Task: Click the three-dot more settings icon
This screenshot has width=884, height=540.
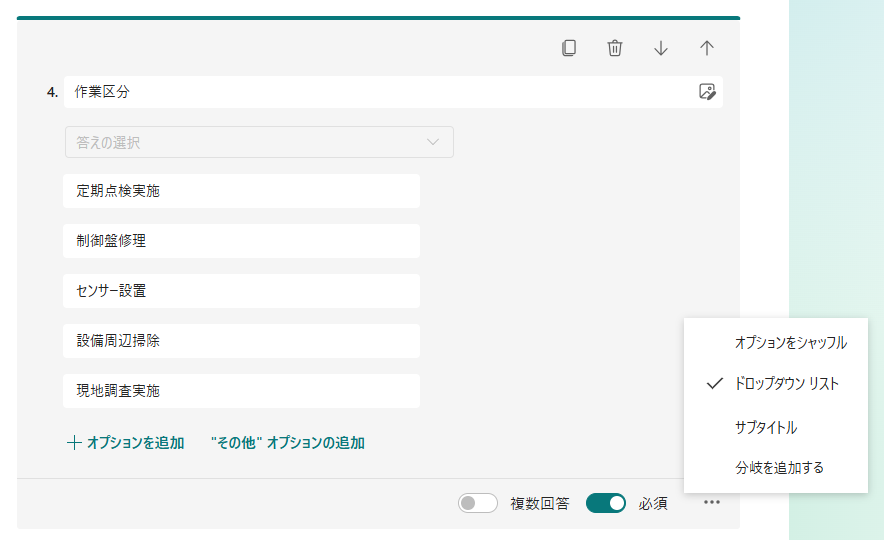Action: coord(711,502)
